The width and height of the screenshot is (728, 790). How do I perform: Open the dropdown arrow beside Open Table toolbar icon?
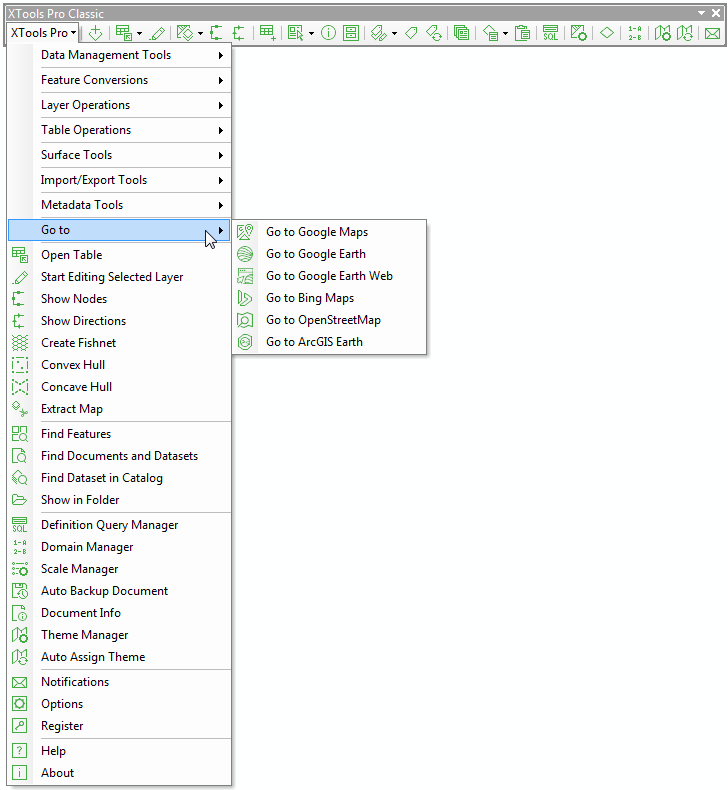(139, 34)
